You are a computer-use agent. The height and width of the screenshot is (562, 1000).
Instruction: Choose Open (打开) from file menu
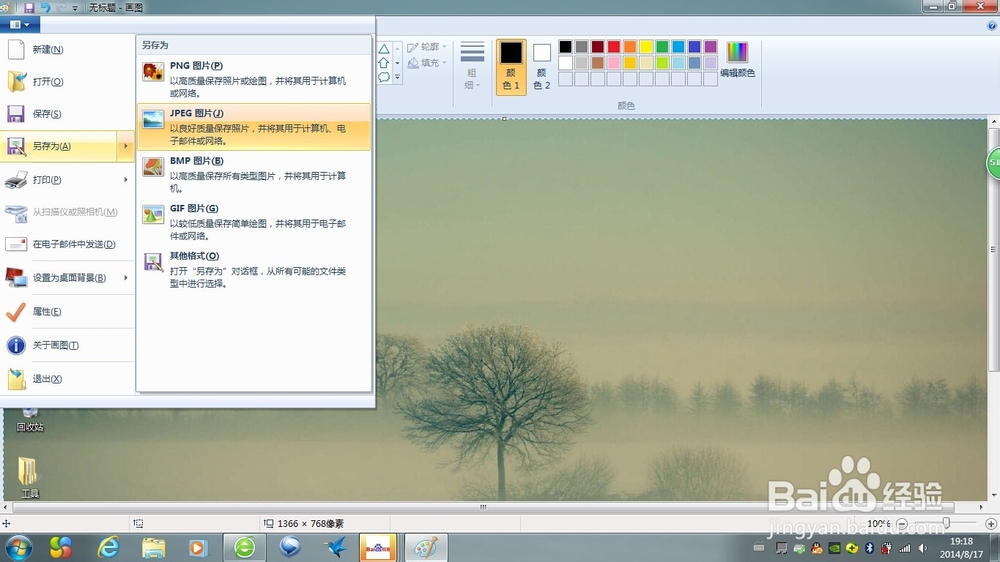tap(67, 82)
